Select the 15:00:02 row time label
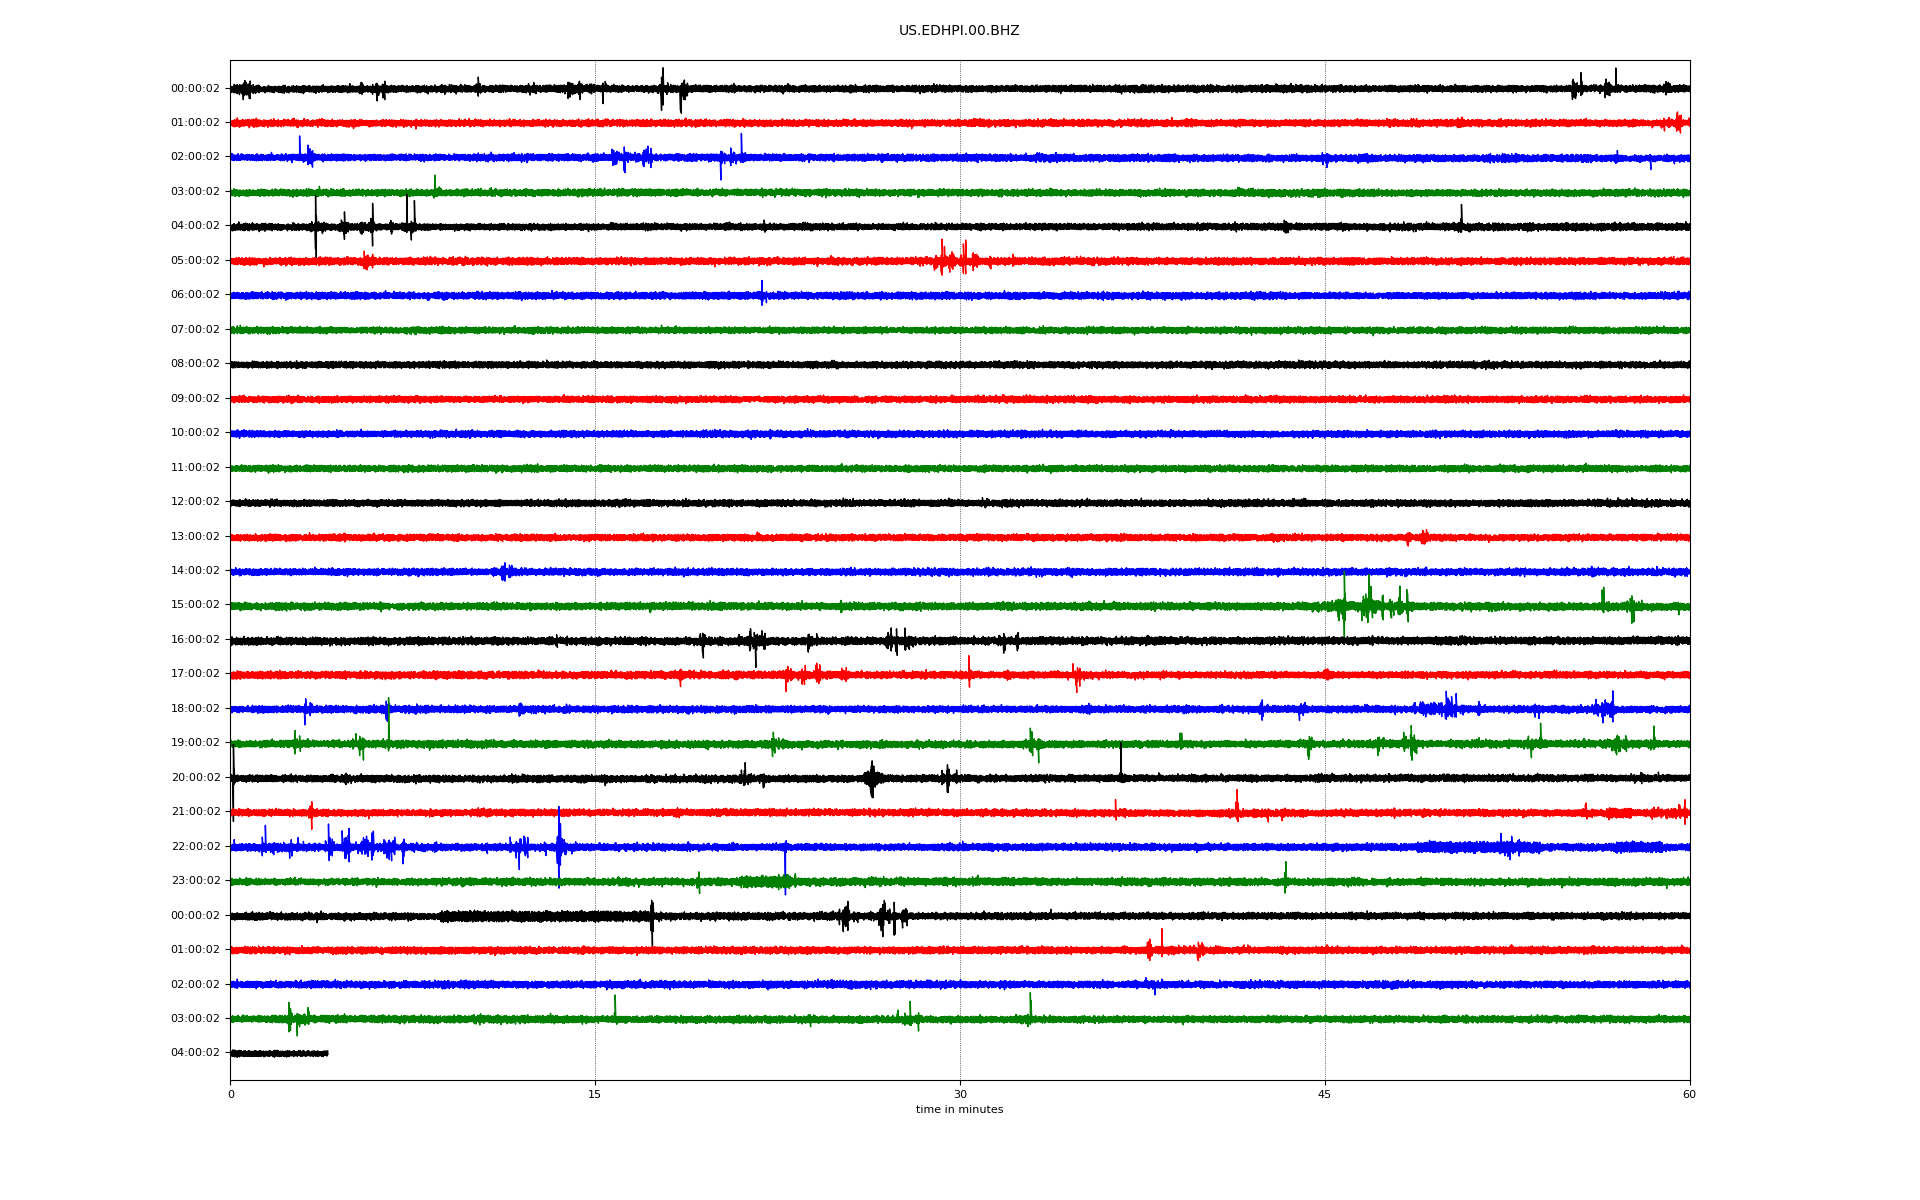 (195, 605)
